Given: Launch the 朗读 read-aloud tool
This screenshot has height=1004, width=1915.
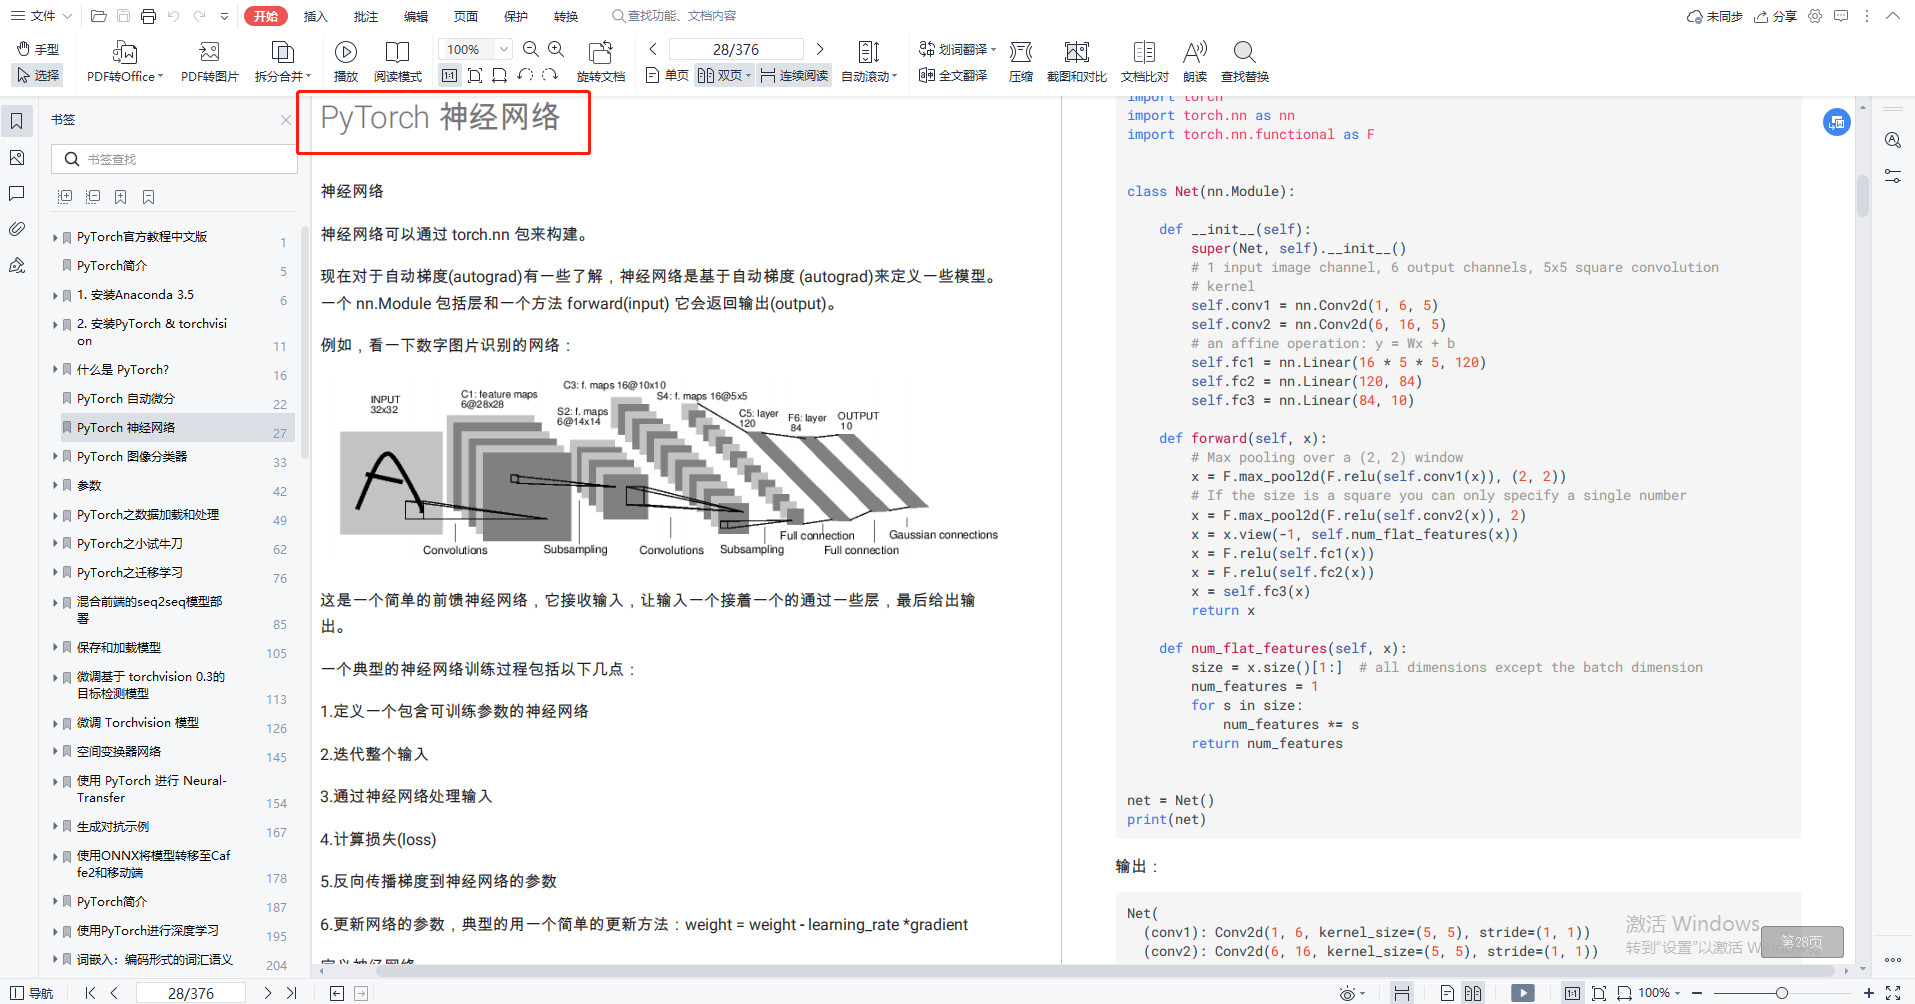Looking at the screenshot, I should click(1195, 62).
